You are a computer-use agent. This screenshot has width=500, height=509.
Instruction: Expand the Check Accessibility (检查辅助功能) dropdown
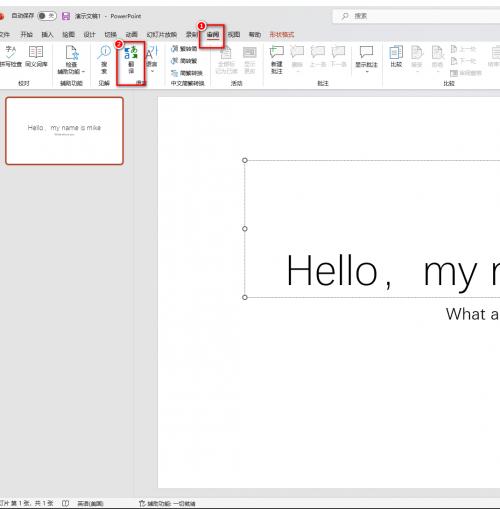(83, 72)
